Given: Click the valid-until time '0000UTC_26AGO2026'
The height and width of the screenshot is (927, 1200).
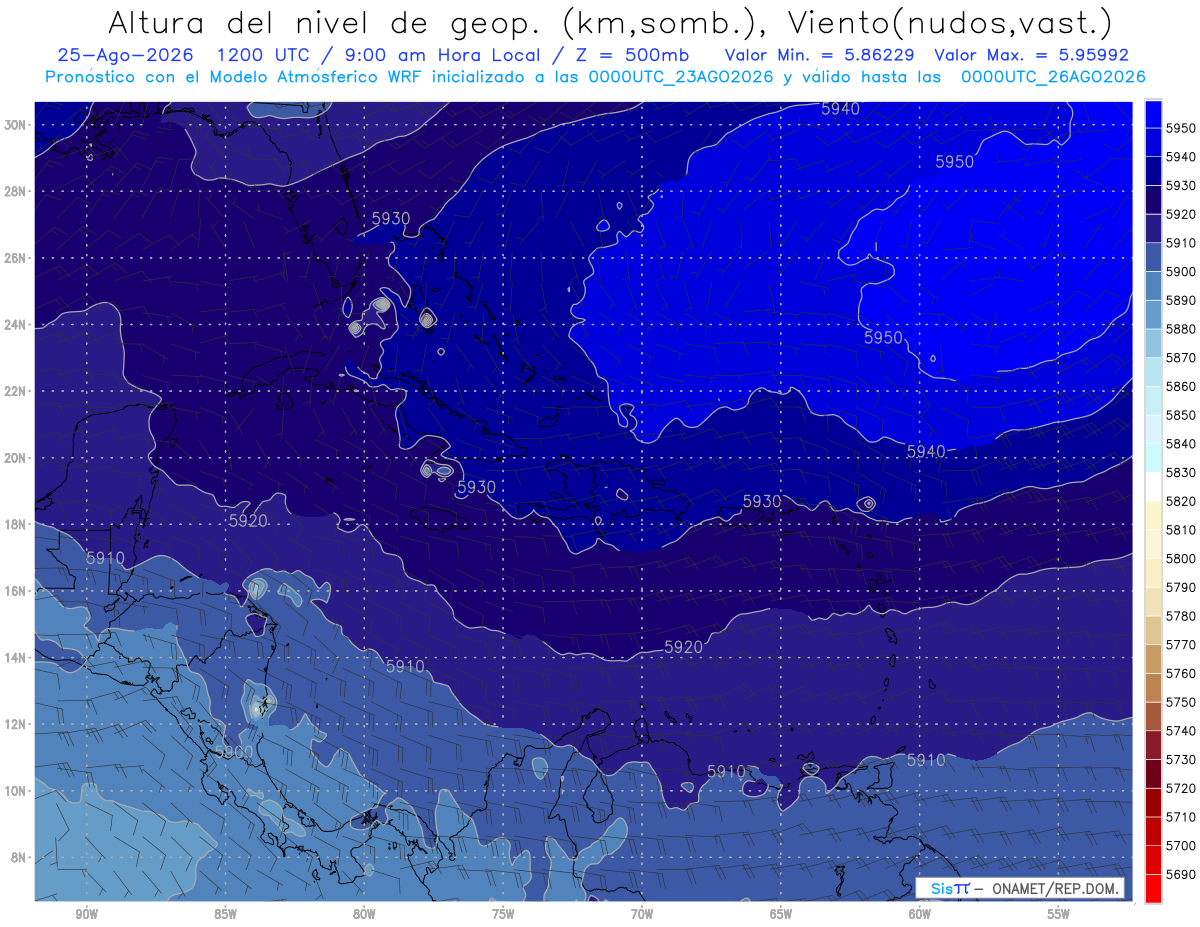Looking at the screenshot, I should click(x=1053, y=76).
